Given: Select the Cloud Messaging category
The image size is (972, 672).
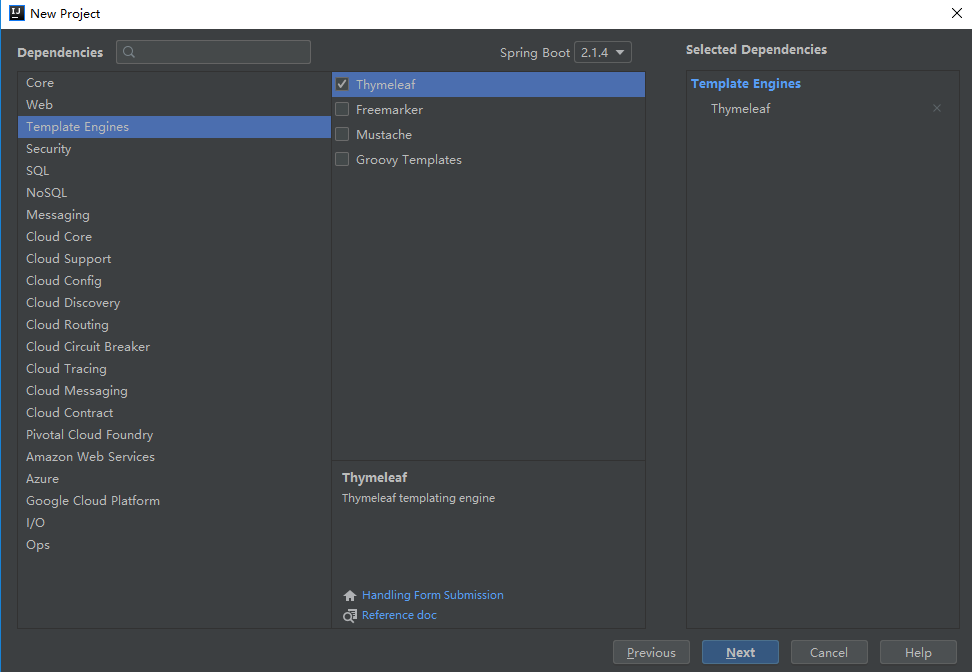Looking at the screenshot, I should [174, 391].
